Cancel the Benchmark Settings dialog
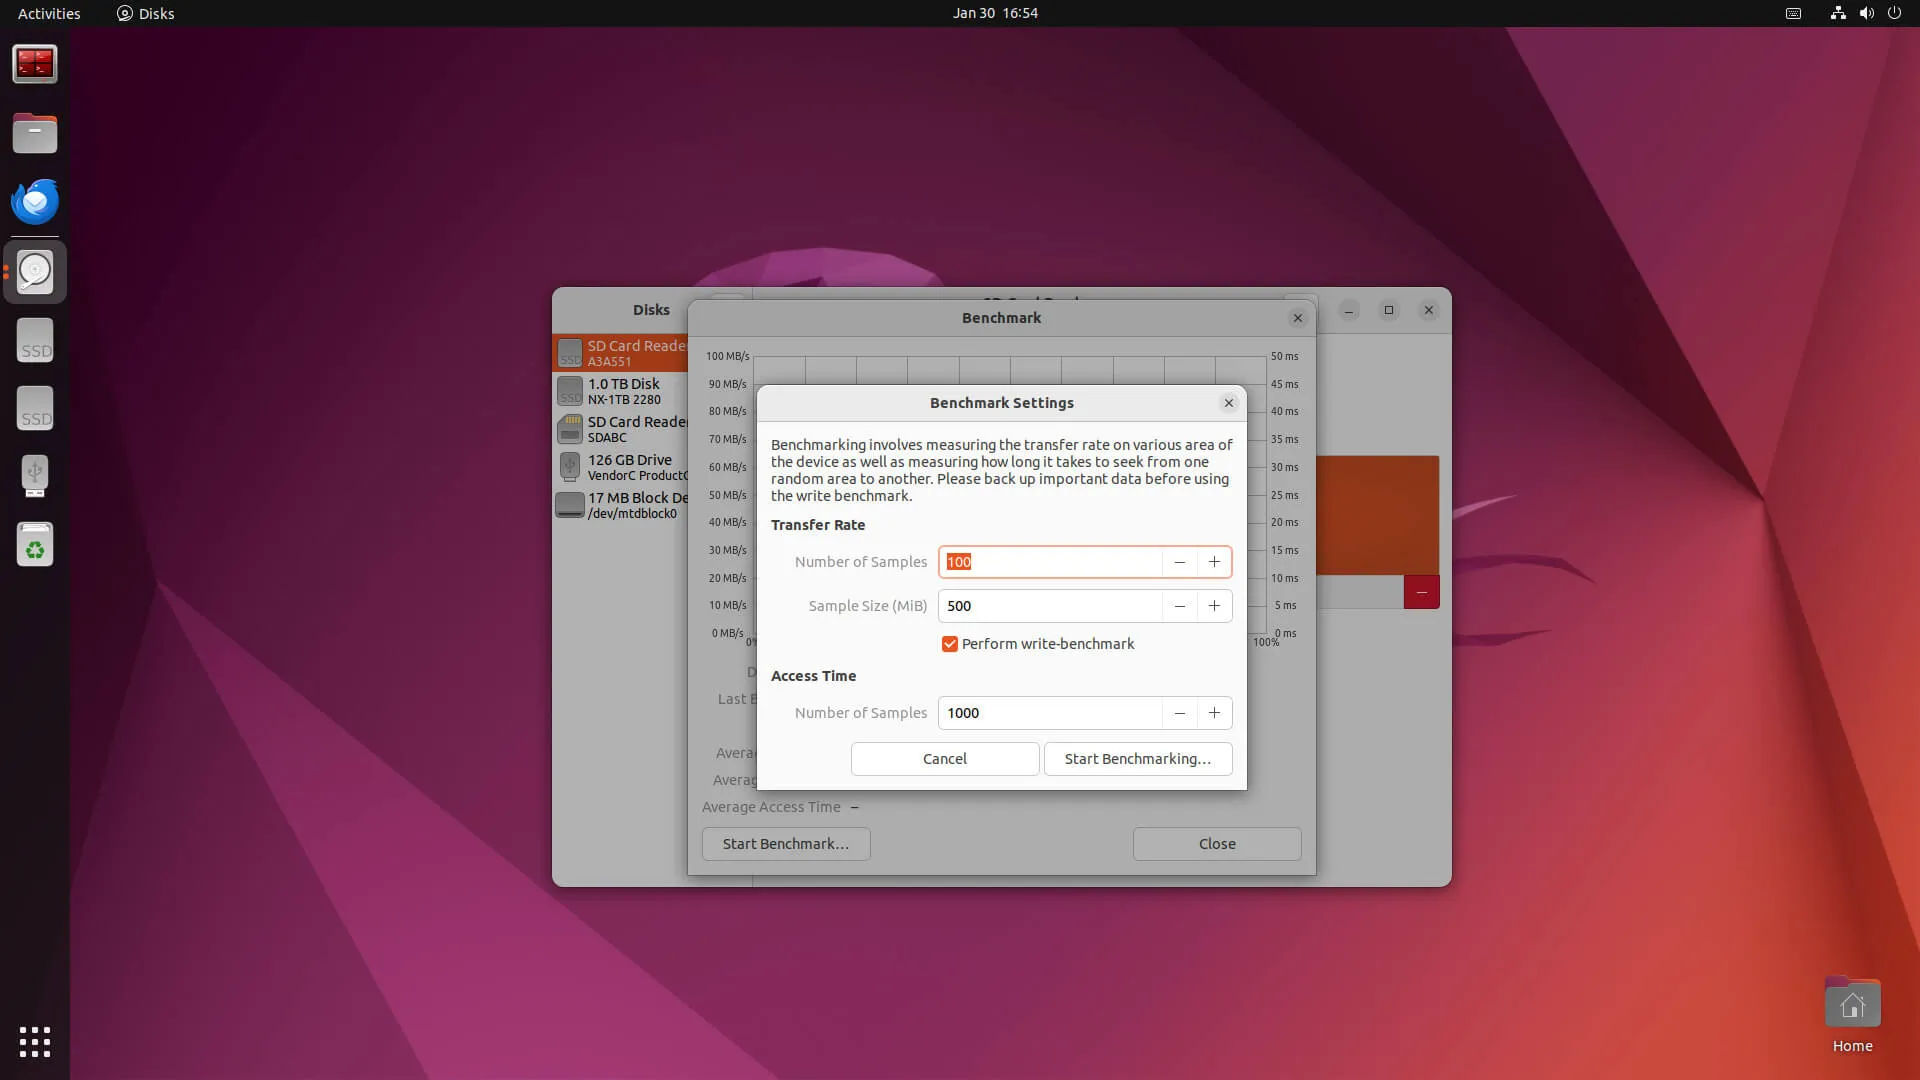1920x1080 pixels. (x=944, y=759)
